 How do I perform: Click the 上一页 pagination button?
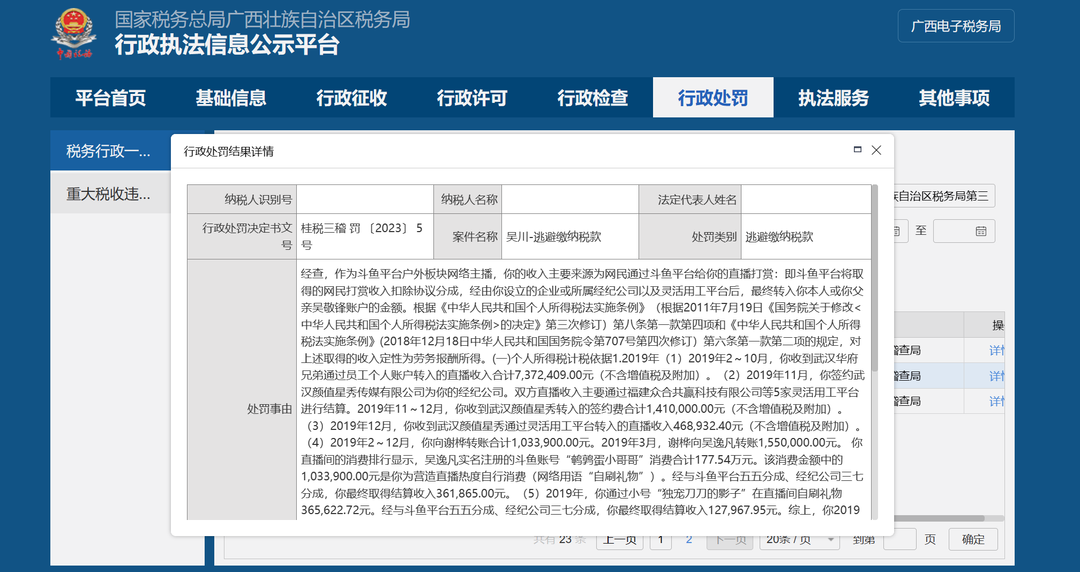coord(619,539)
